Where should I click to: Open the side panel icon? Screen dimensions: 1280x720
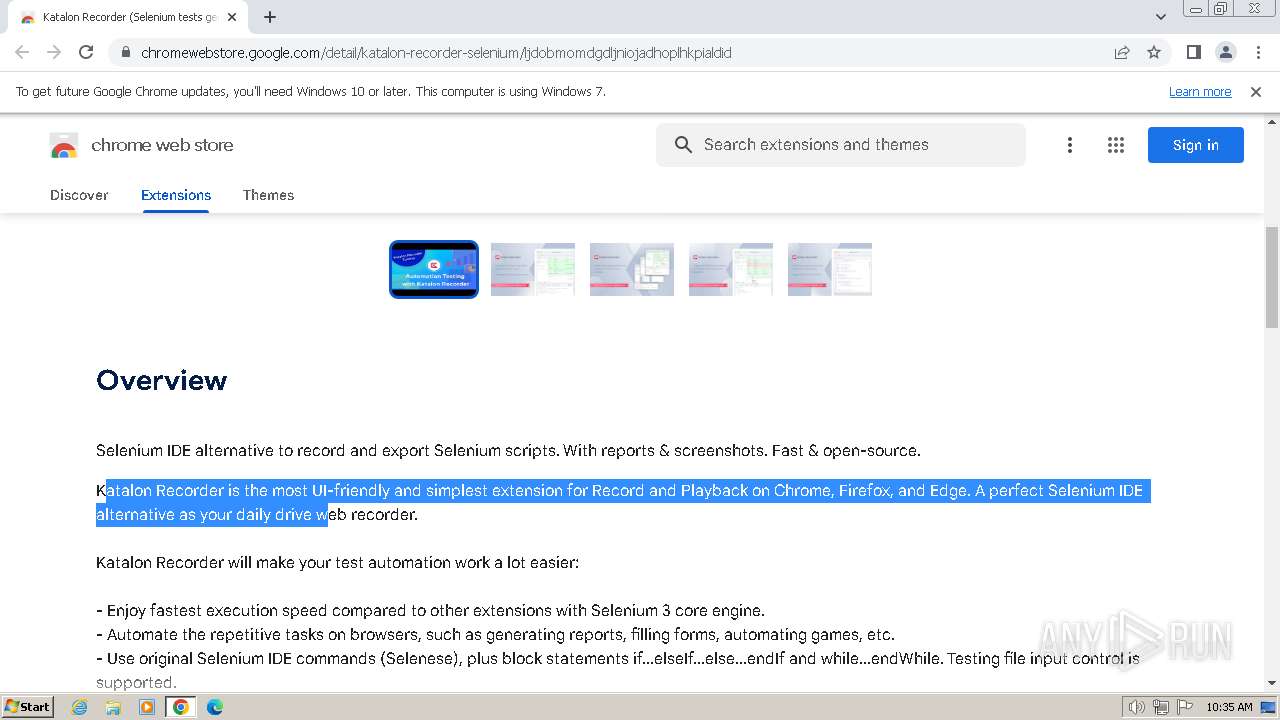tap(1193, 52)
